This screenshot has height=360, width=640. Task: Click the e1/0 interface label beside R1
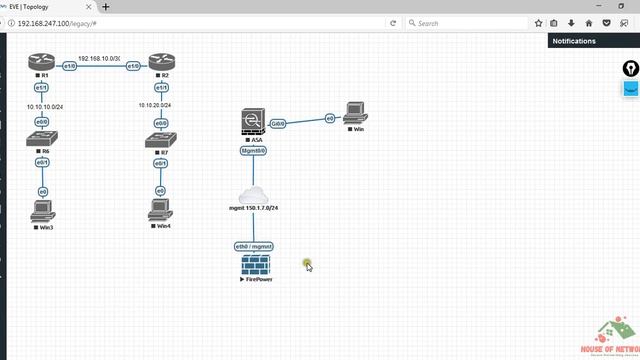tap(70, 66)
